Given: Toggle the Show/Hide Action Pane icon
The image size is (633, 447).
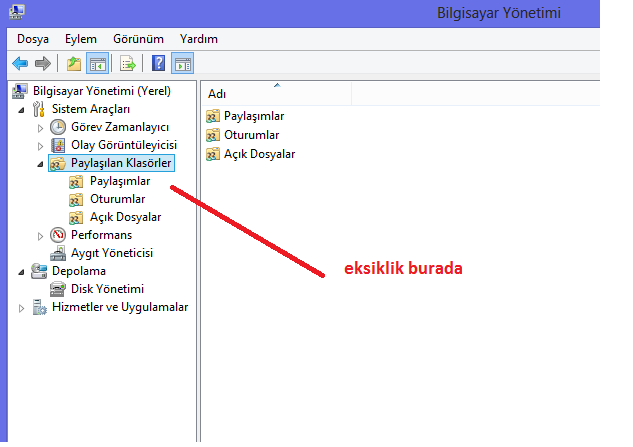Looking at the screenshot, I should (182, 63).
